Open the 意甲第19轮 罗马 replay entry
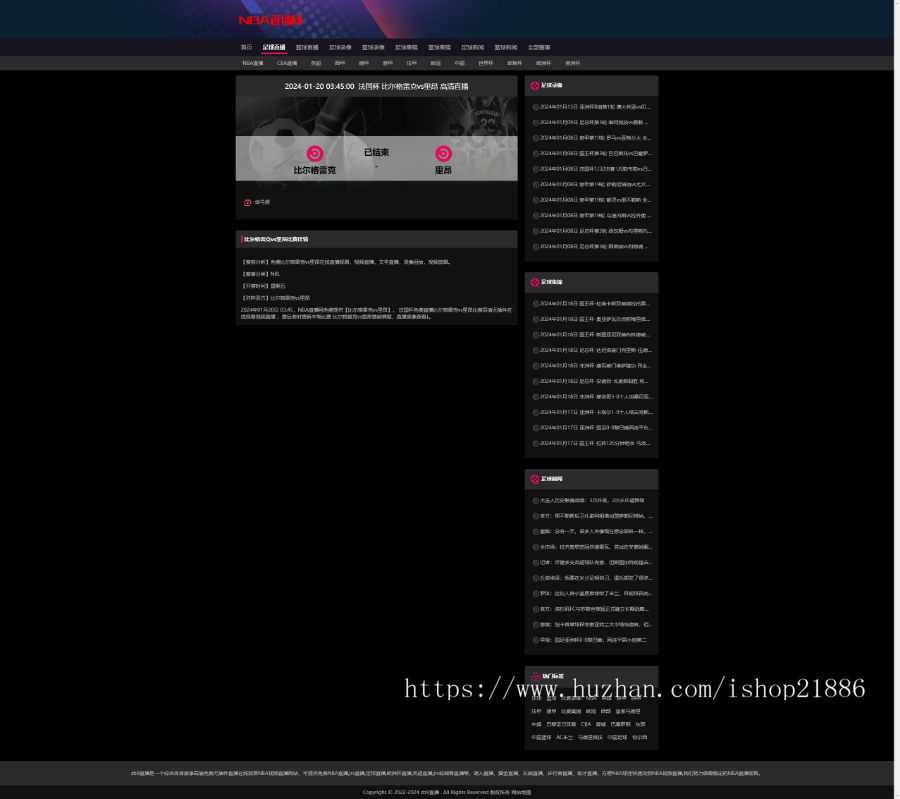 [595, 138]
